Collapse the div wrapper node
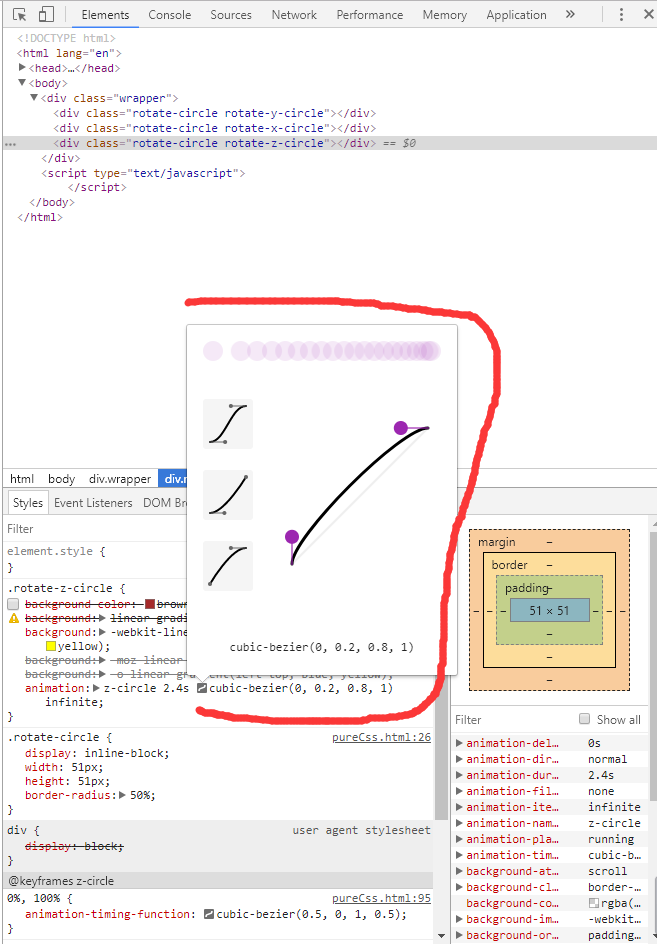Screen dimensions: 657x944 (34, 98)
